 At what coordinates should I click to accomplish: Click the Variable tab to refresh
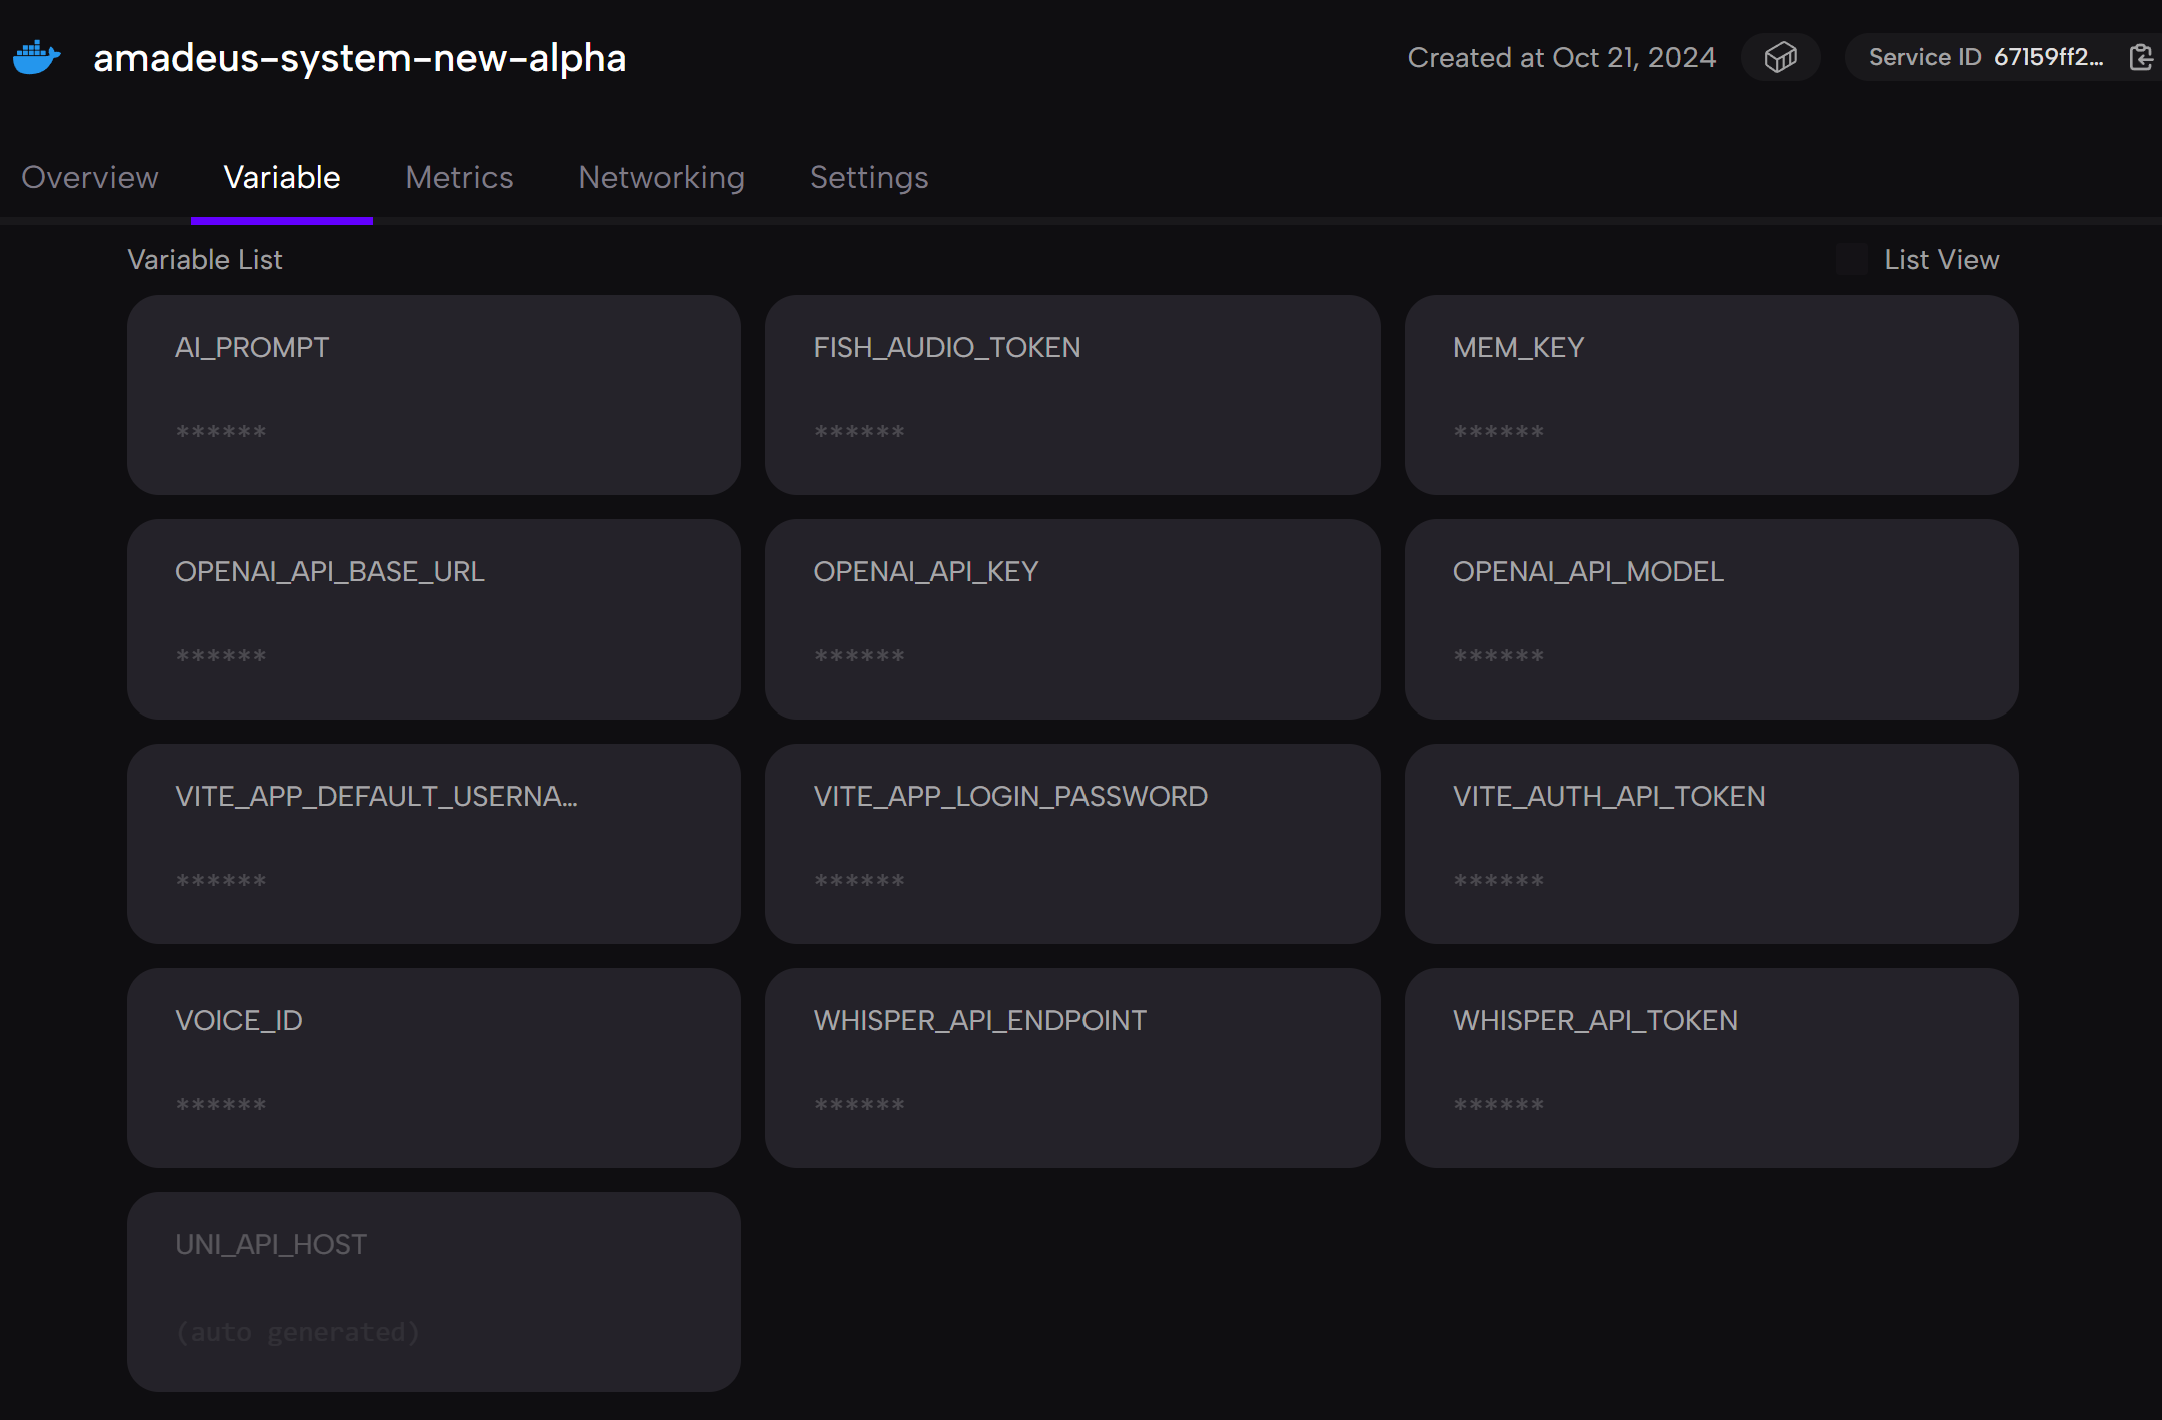282,178
